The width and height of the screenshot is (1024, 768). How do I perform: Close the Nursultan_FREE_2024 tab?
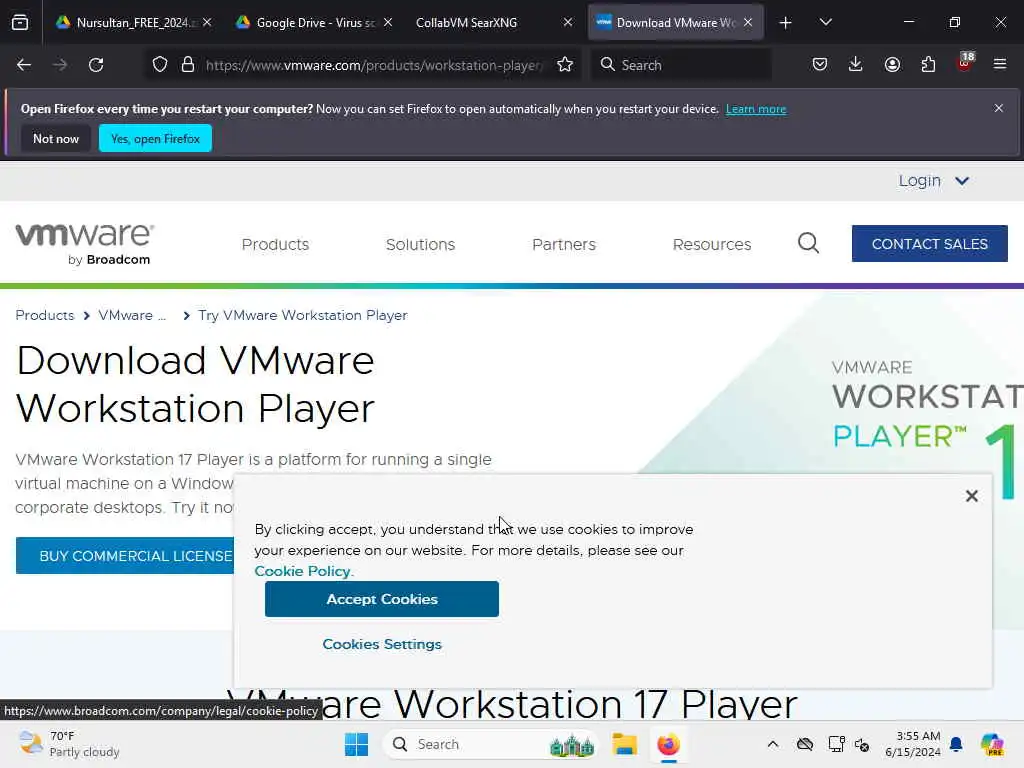(207, 22)
